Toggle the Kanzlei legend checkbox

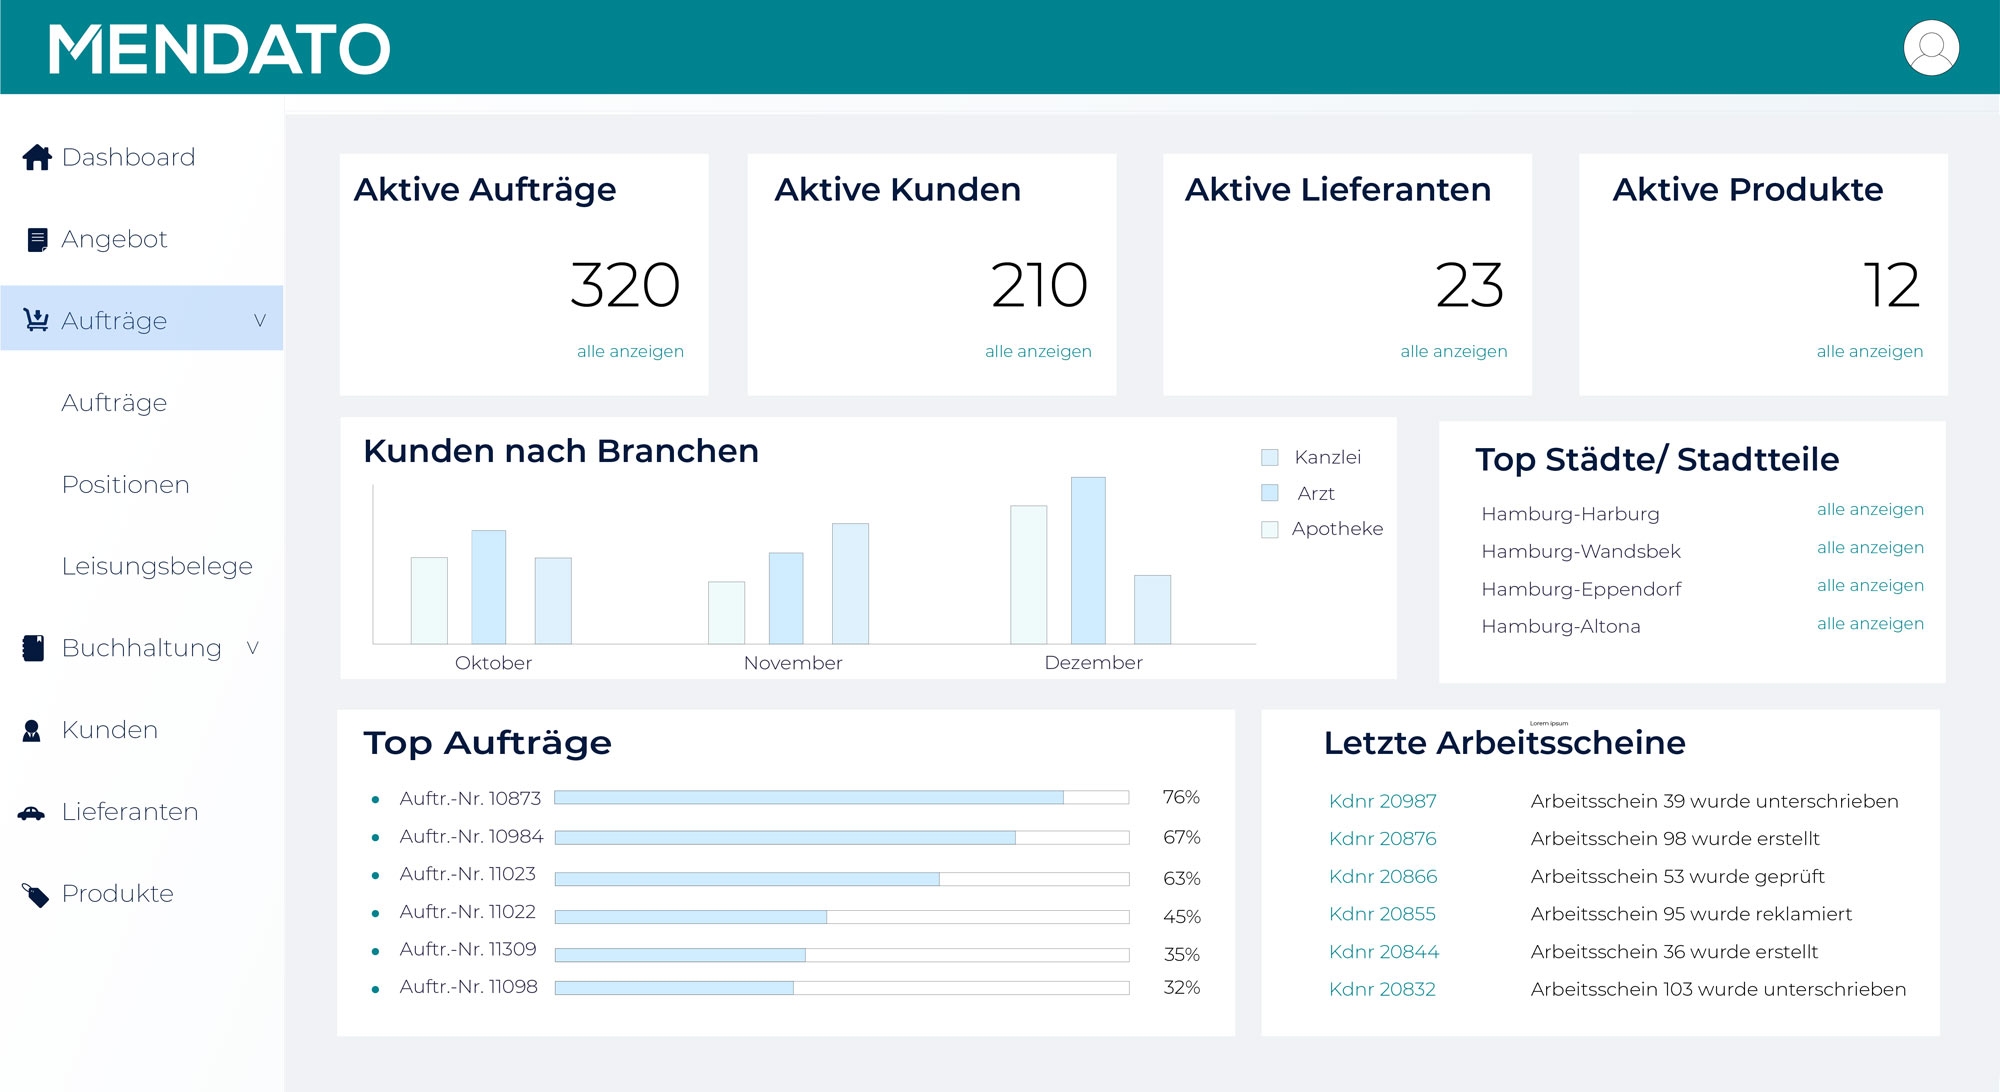click(1270, 458)
